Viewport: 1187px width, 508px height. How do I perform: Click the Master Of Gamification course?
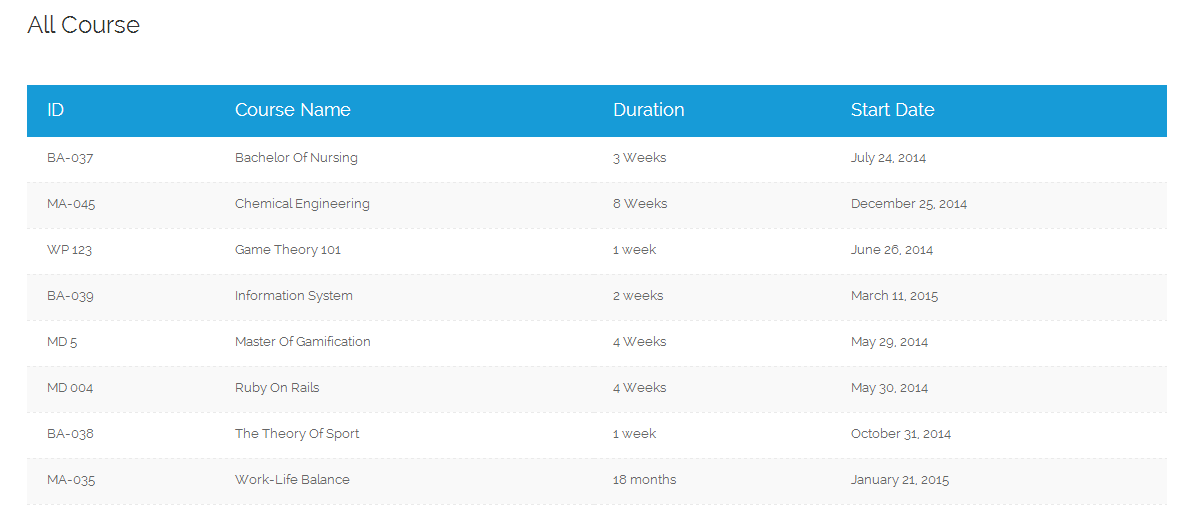click(x=302, y=342)
